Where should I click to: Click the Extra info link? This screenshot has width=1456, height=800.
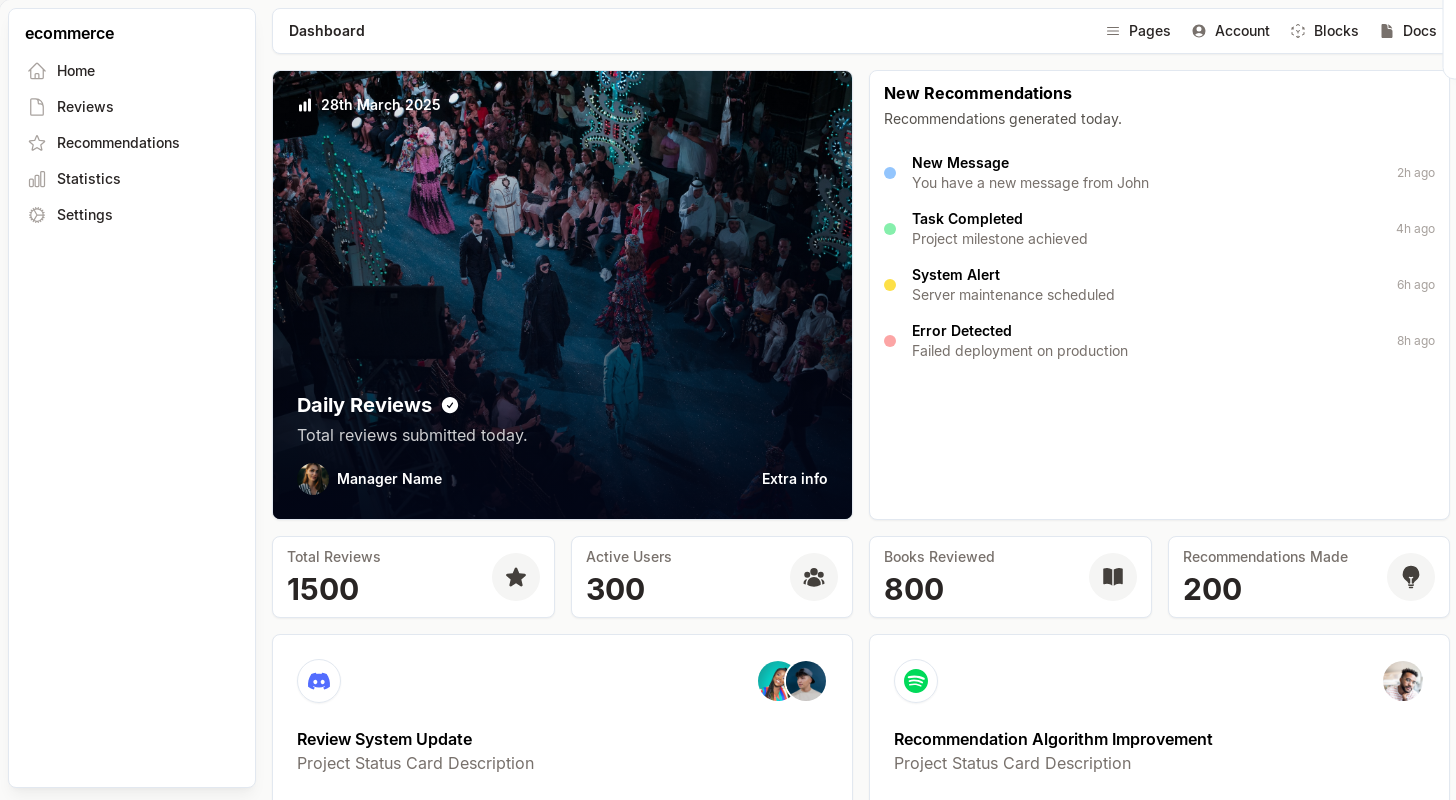[794, 479]
